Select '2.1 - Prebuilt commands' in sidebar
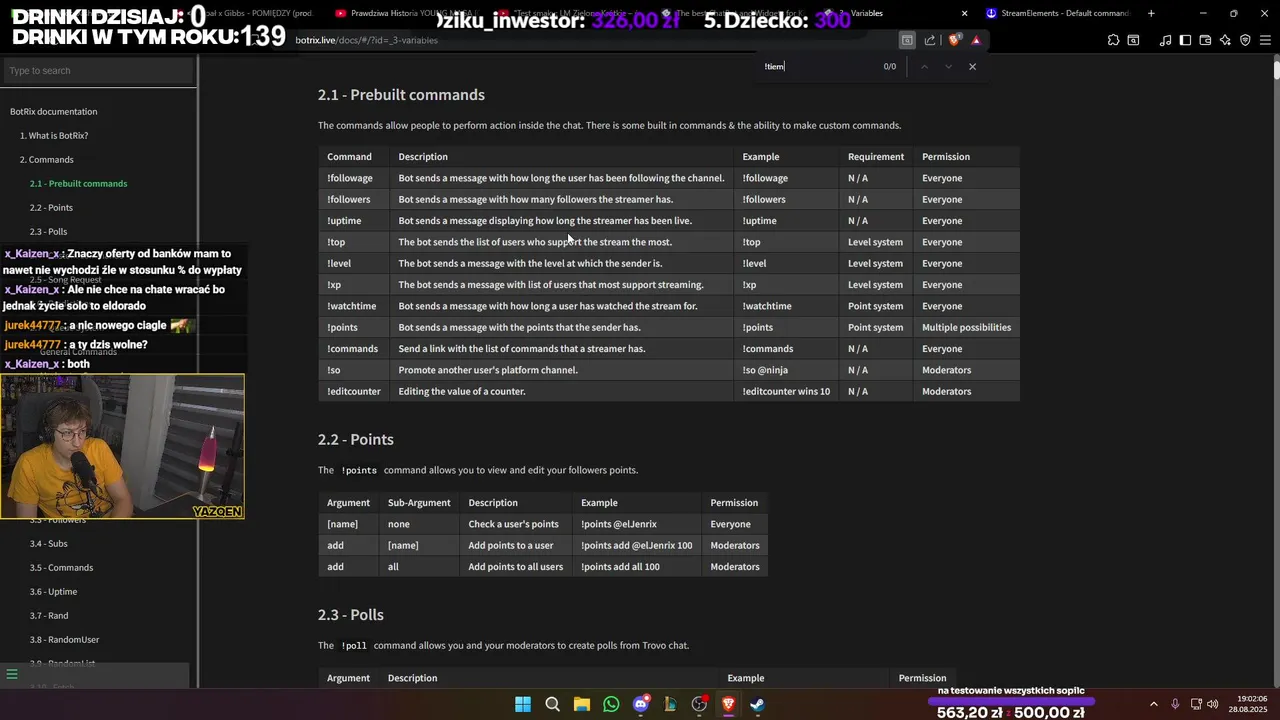Image resolution: width=1280 pixels, height=720 pixels. (78, 183)
